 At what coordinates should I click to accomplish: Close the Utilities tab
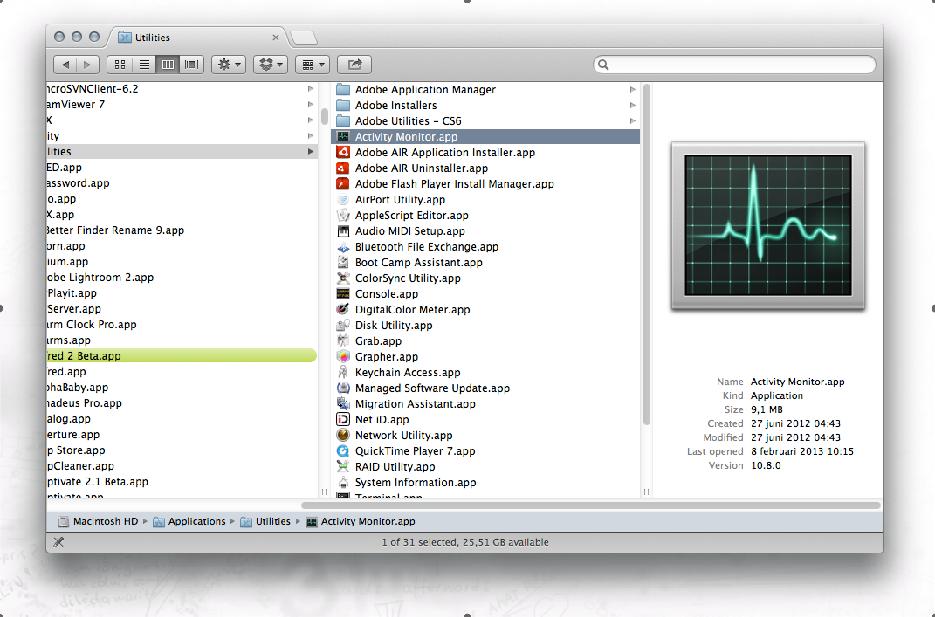pyautogui.click(x=275, y=37)
